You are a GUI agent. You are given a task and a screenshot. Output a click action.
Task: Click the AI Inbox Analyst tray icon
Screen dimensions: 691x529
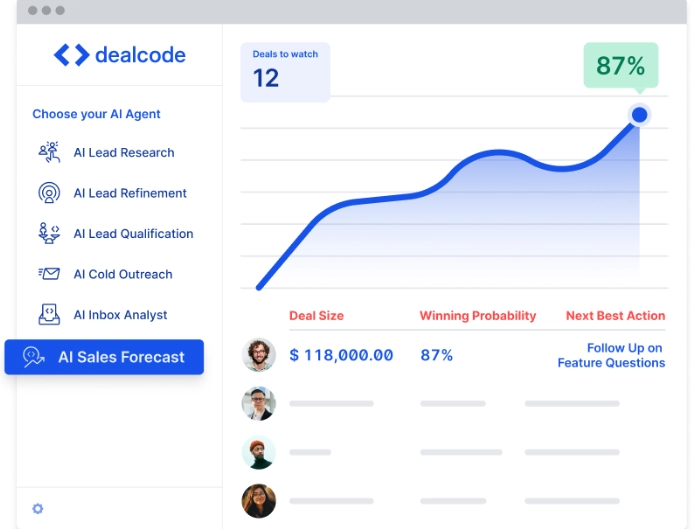(49, 314)
